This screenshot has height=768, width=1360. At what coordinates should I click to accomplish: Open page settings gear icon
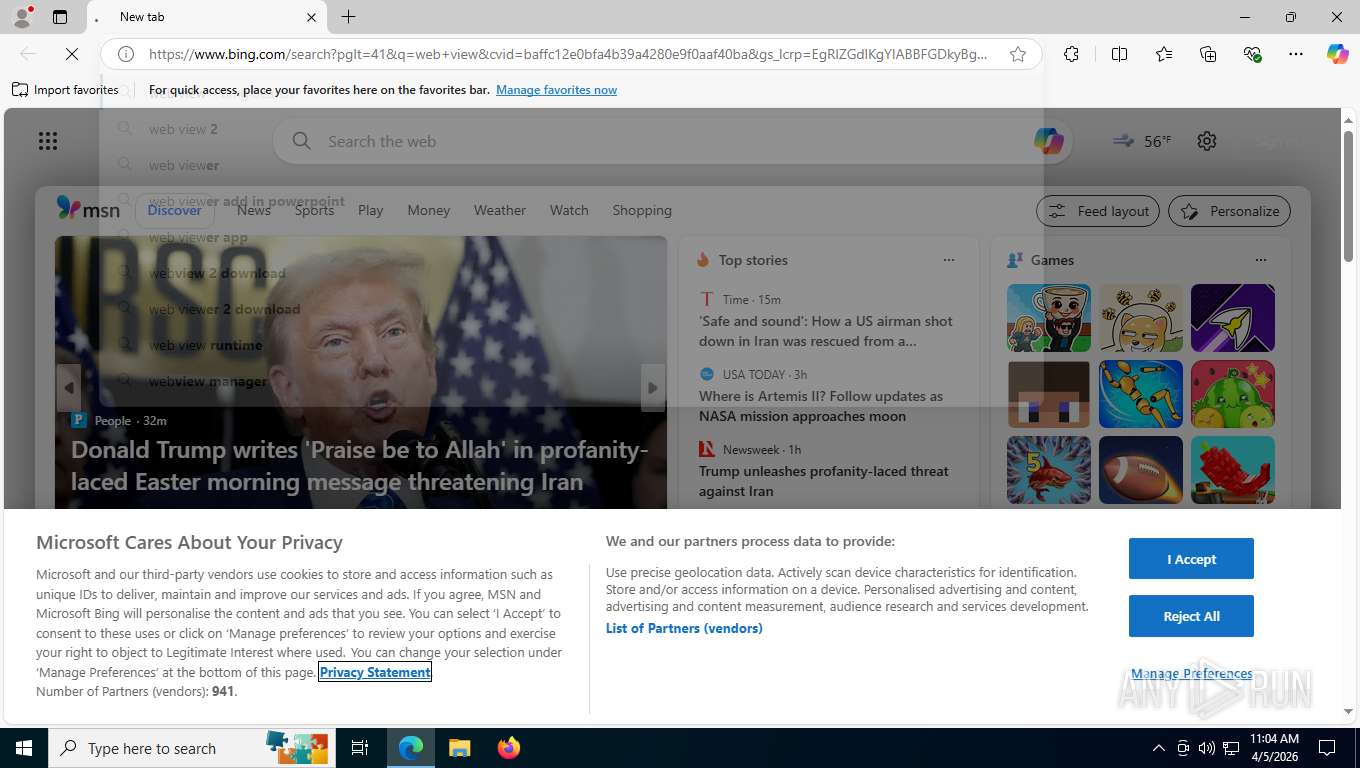tap(1207, 141)
